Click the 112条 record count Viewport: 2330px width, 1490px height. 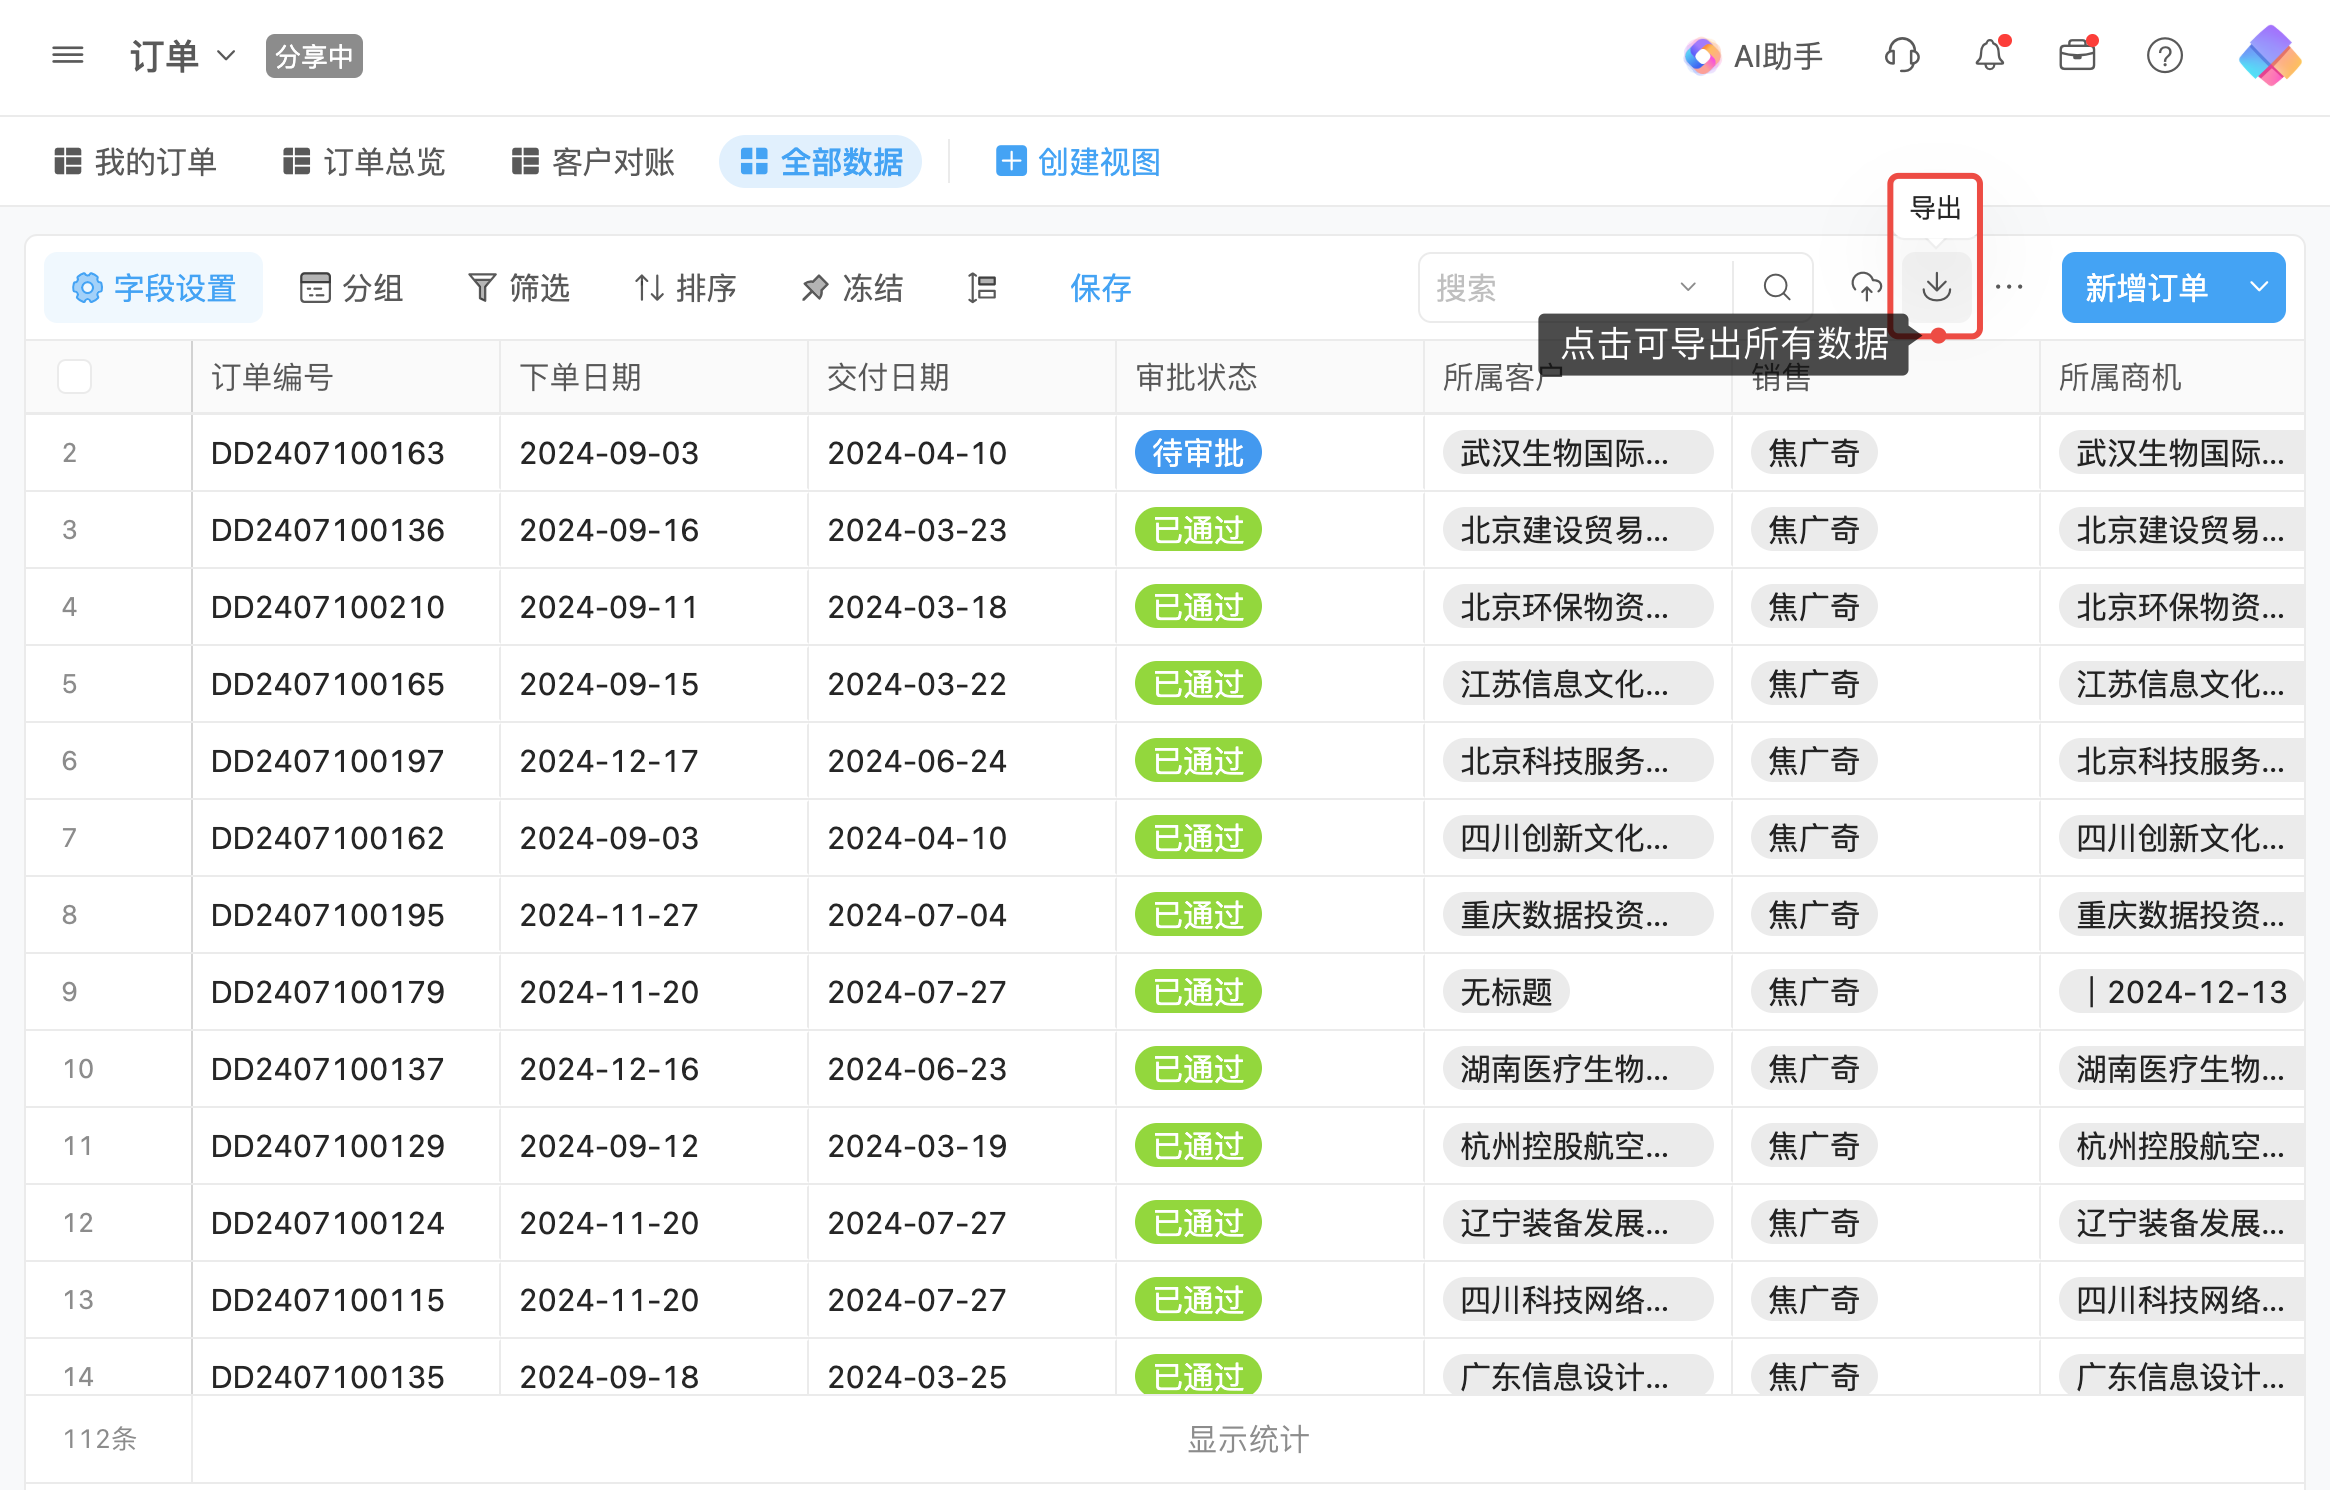(x=100, y=1439)
